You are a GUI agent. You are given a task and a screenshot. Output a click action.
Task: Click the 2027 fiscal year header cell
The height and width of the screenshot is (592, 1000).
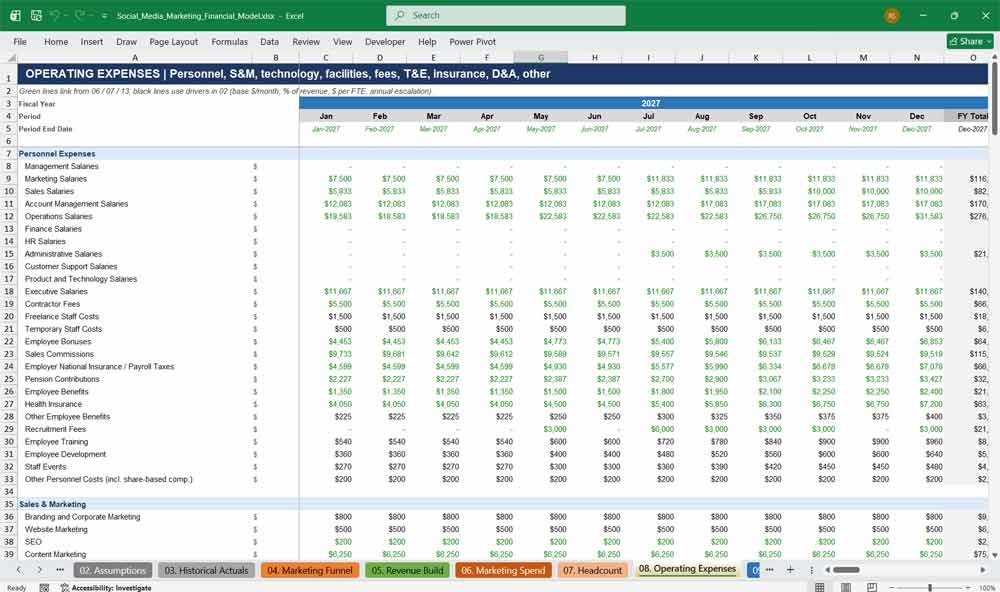coord(644,103)
